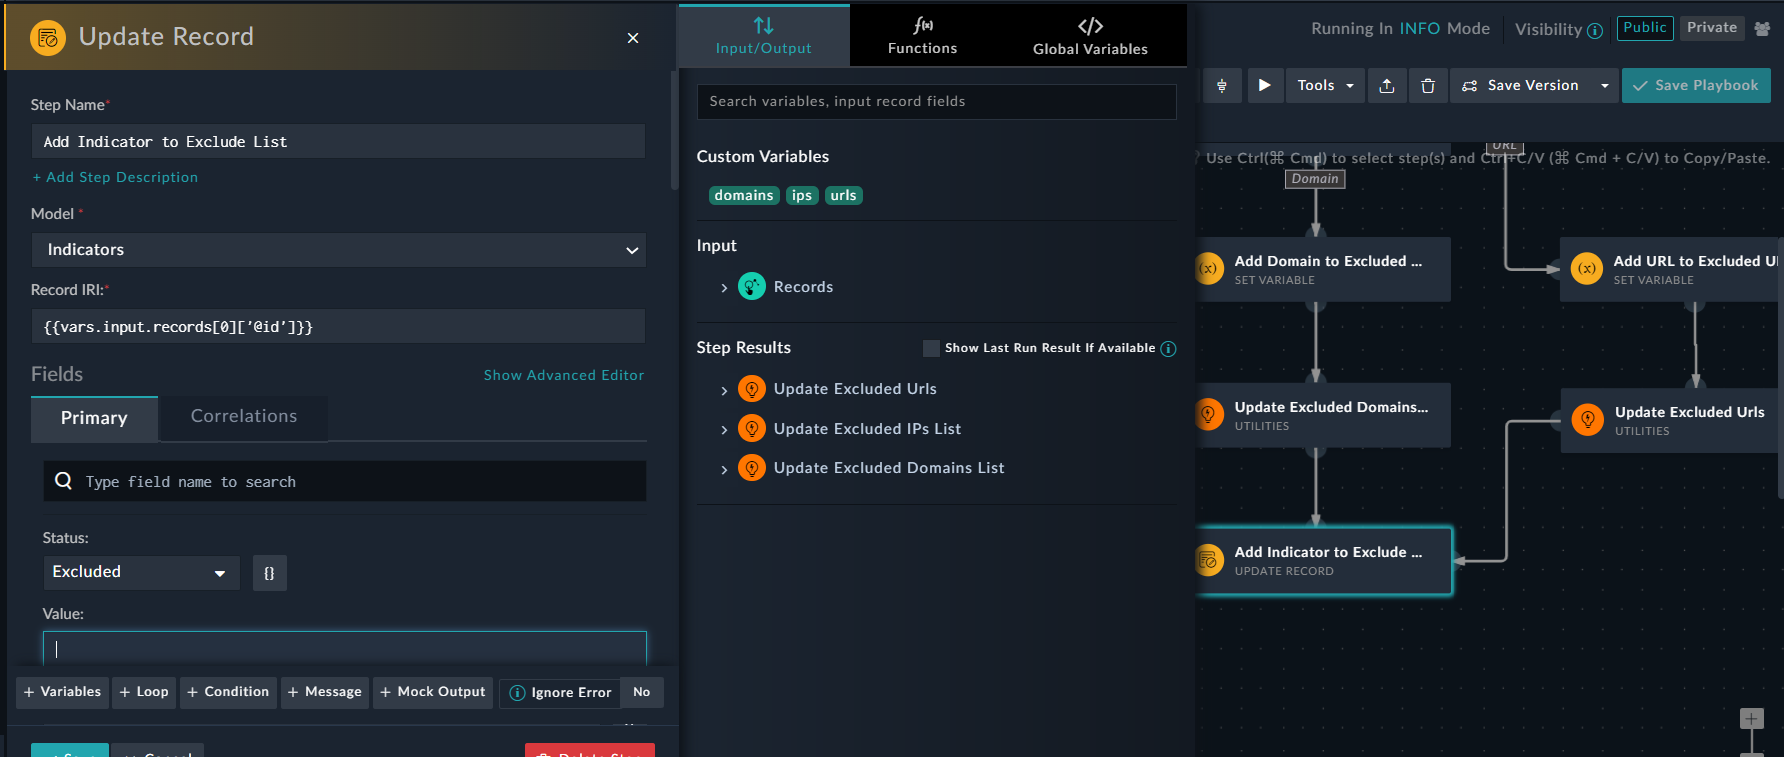
Task: Click the Update Excluded Urls node utilities icon
Action: (x=1587, y=420)
